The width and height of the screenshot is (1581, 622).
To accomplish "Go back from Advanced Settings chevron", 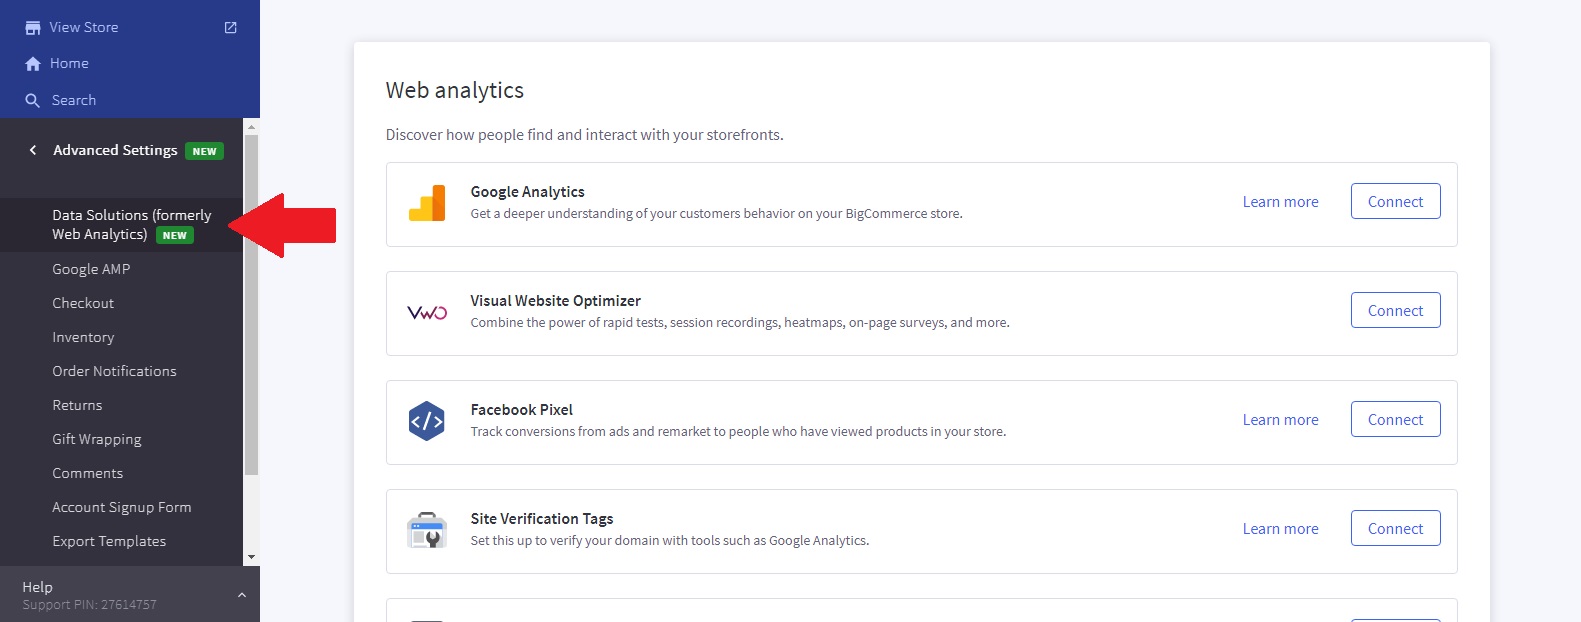I will [x=33, y=150].
